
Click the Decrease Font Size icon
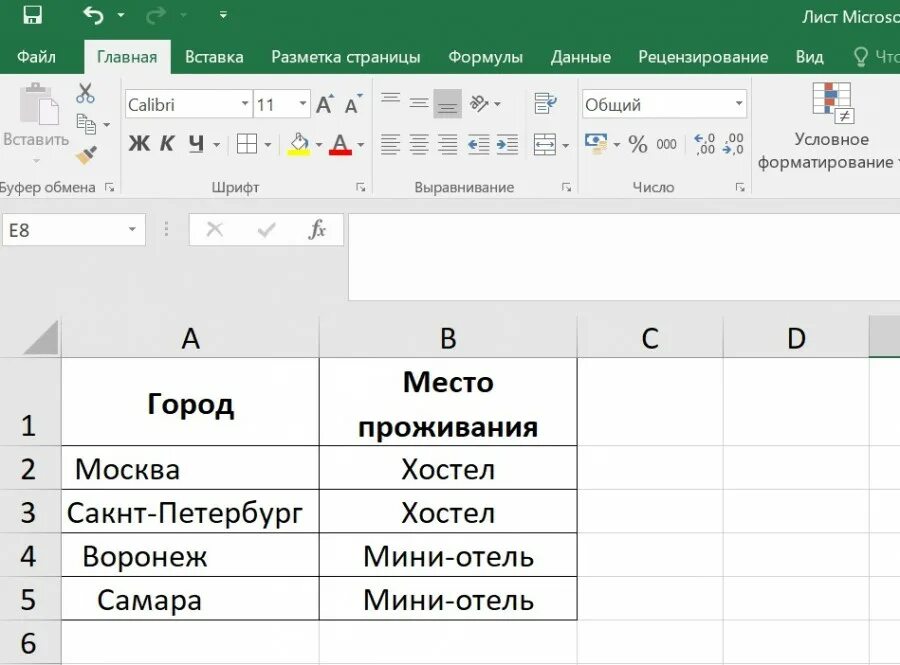tap(352, 104)
